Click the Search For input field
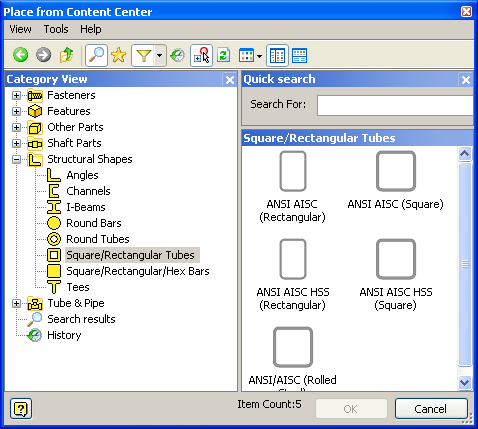 pos(395,106)
